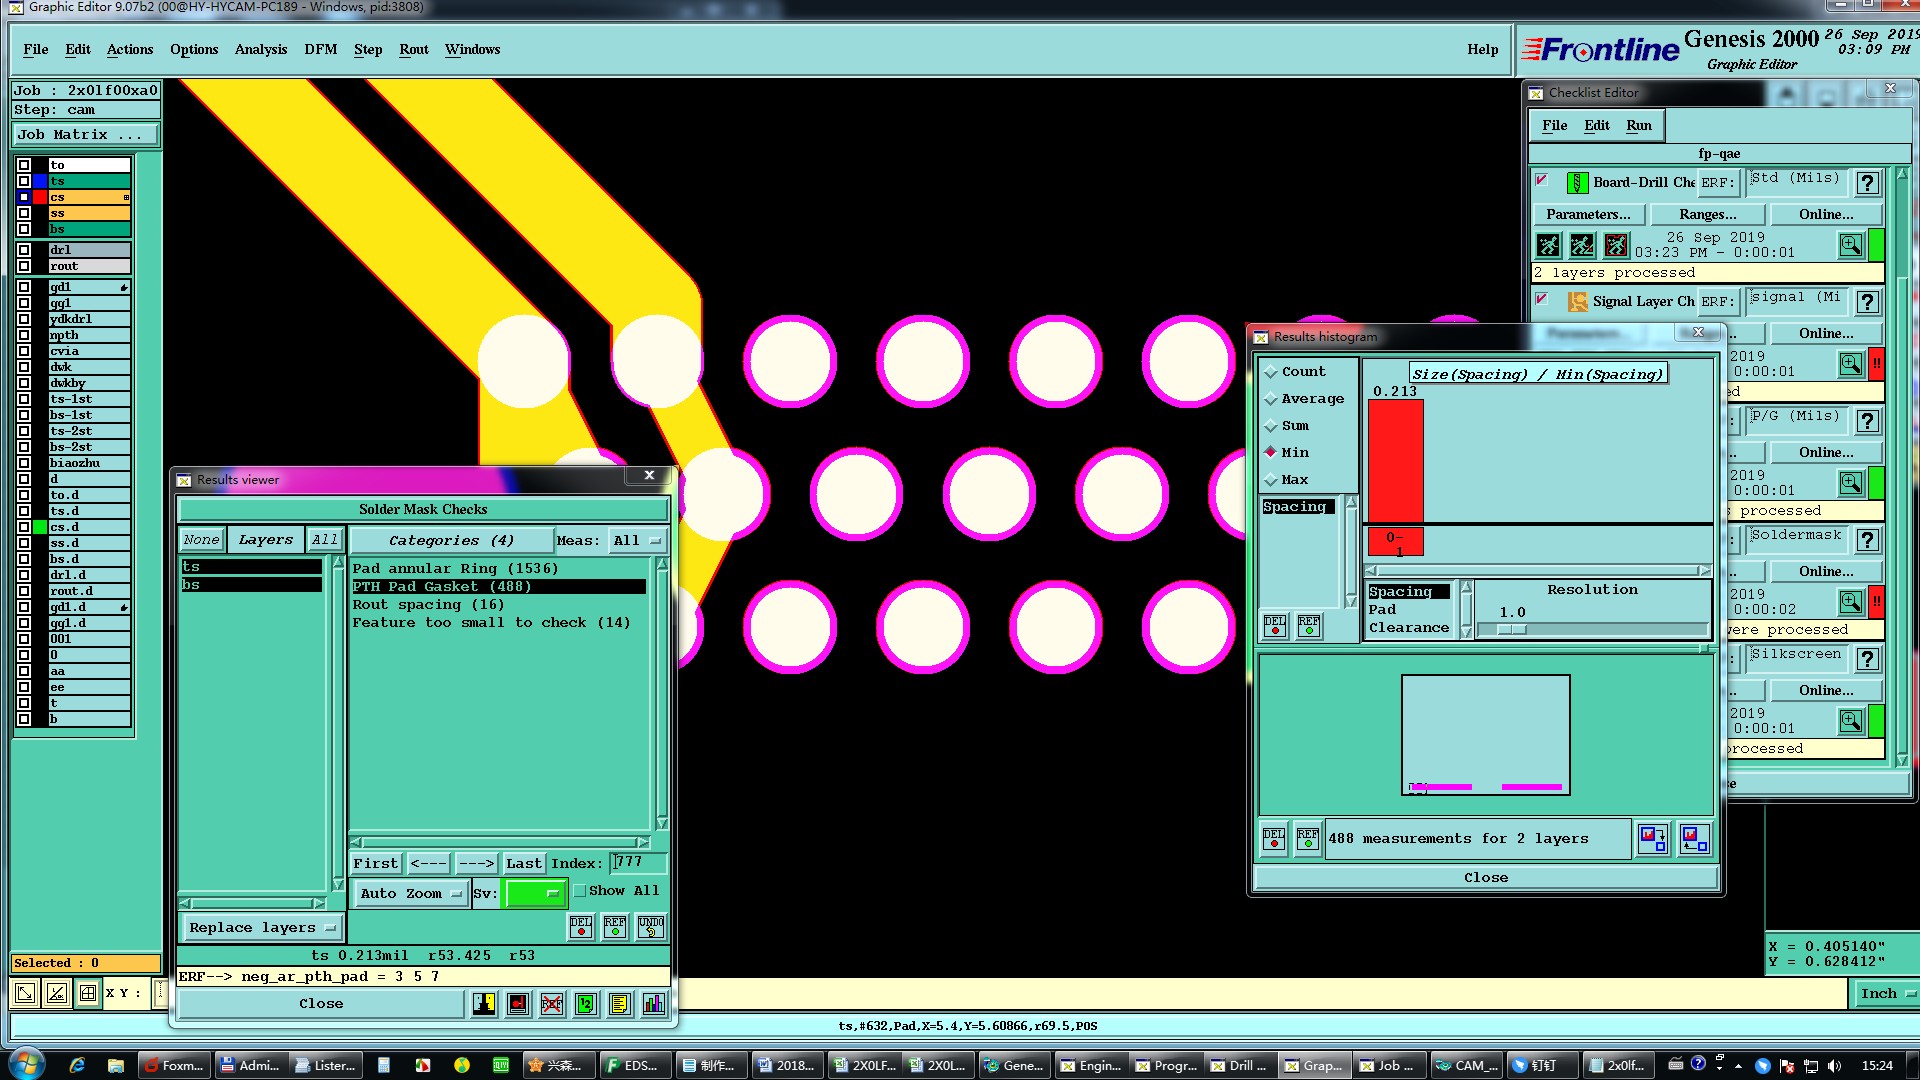The width and height of the screenshot is (1920, 1080).
Task: Open the Auto Zoom dropdown
Action: click(410, 893)
